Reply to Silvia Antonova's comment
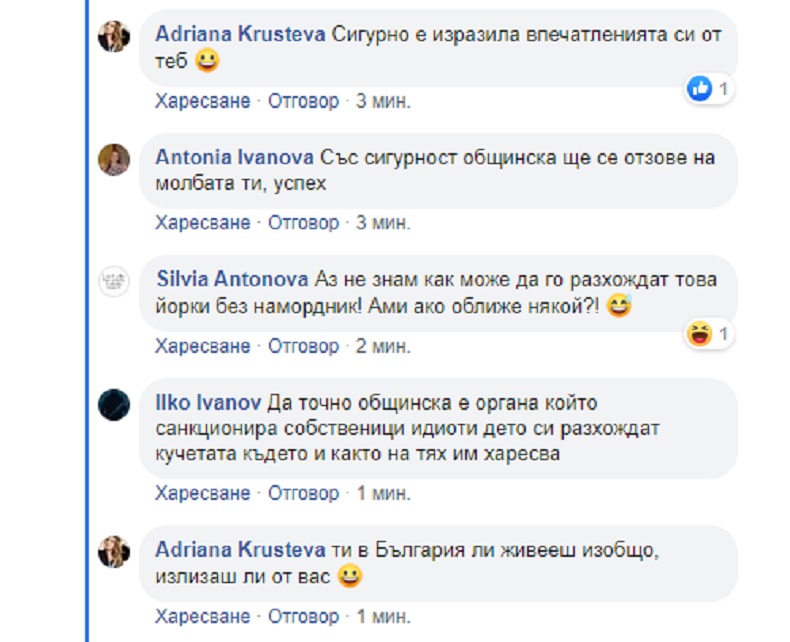 coord(304,346)
